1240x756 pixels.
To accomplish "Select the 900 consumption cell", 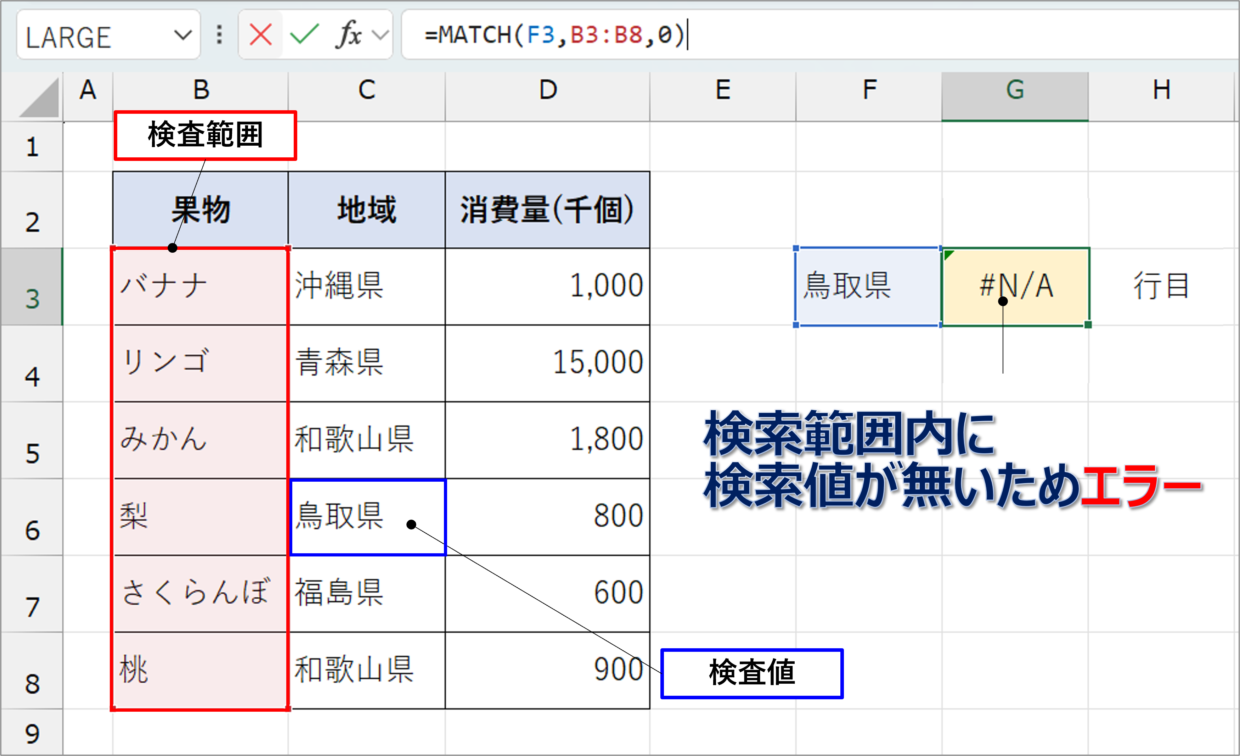I will 548,671.
